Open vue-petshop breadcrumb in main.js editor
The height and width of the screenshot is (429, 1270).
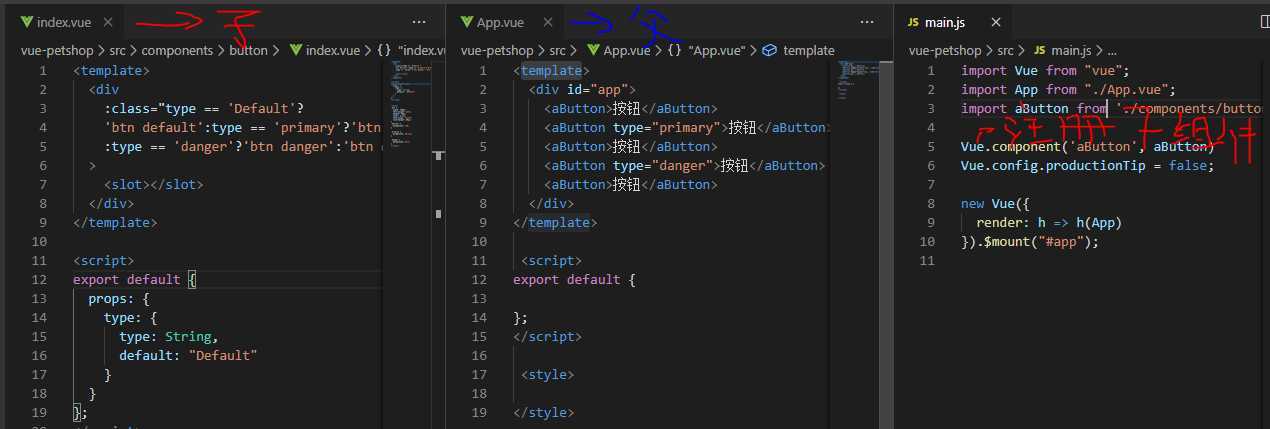[x=944, y=50]
